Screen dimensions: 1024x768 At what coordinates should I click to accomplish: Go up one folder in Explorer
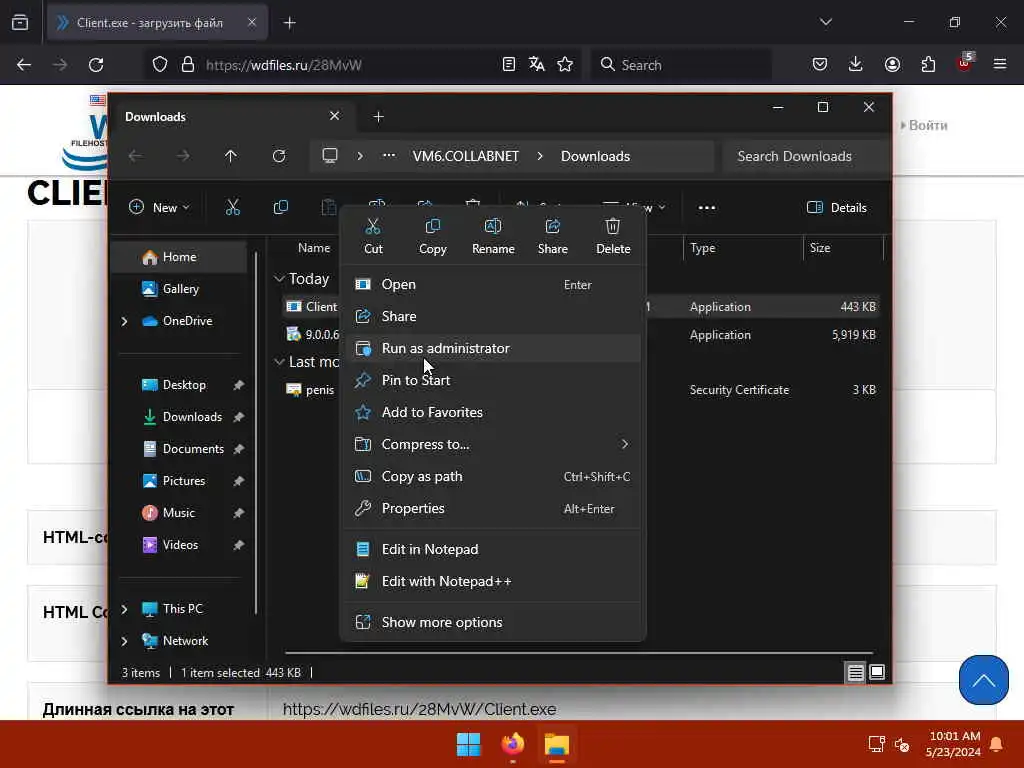[x=231, y=156]
